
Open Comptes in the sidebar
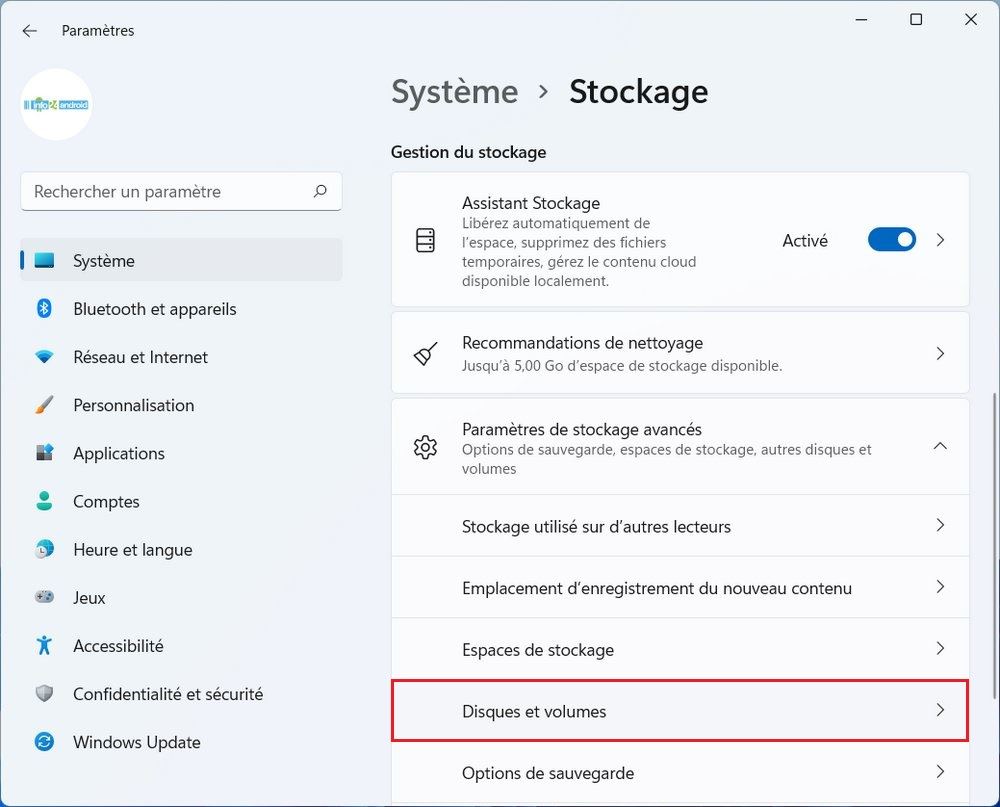click(x=106, y=502)
